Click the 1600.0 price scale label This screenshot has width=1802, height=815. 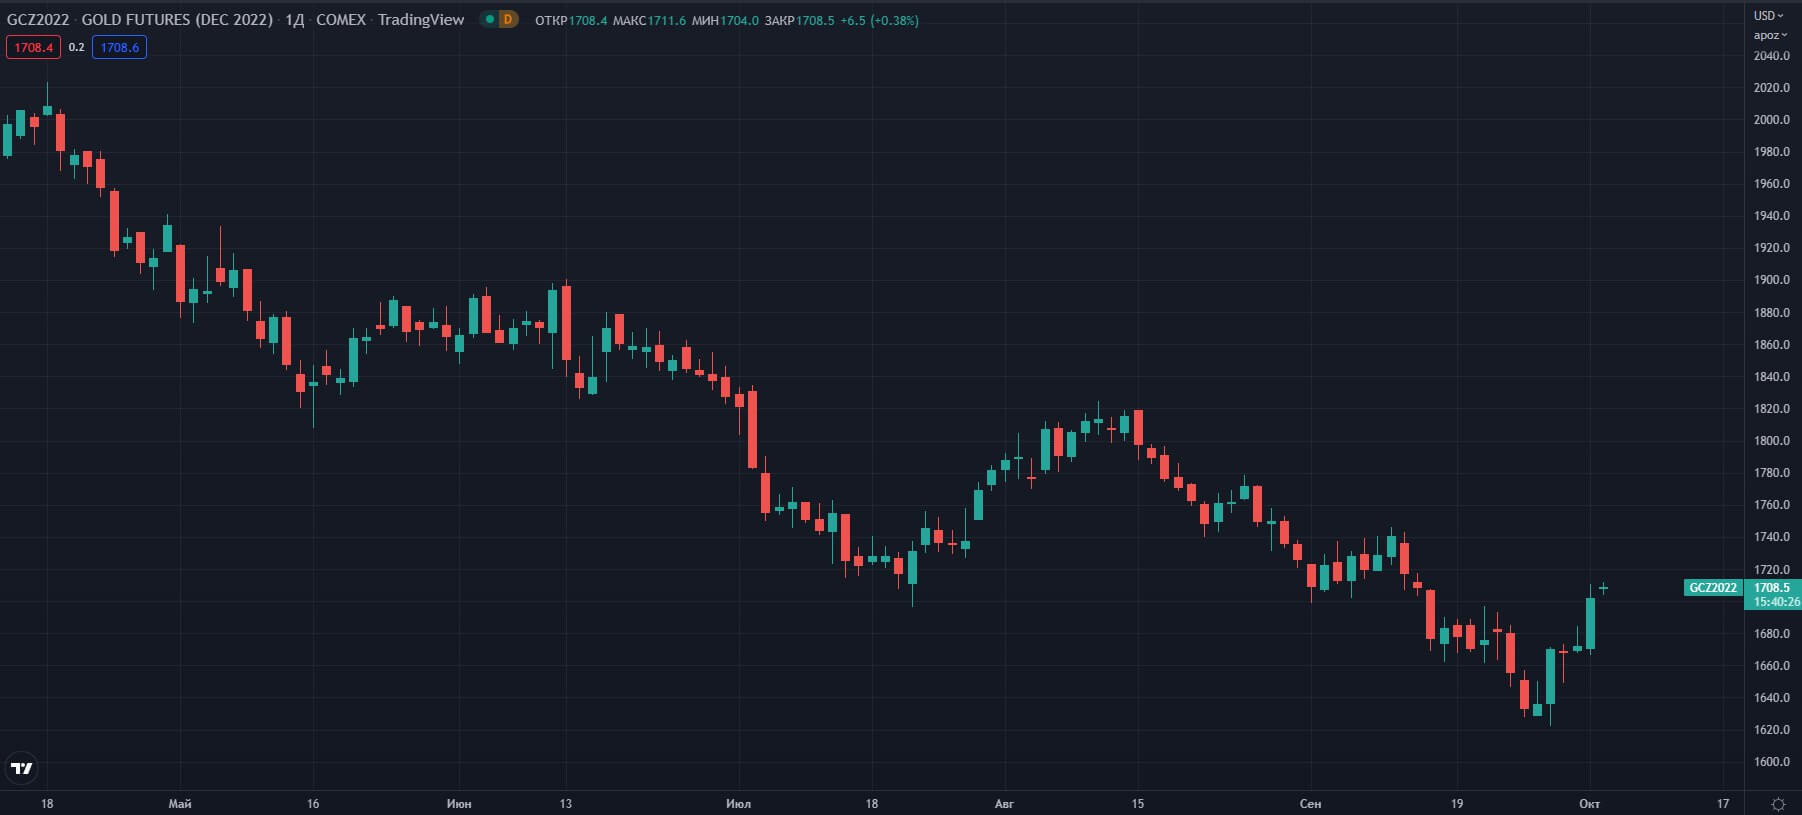(x=1771, y=762)
